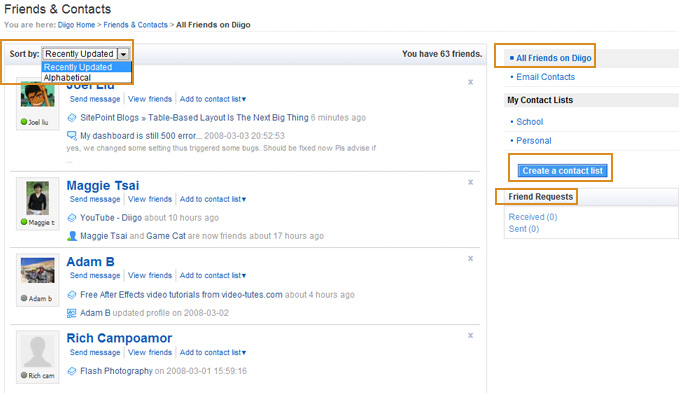Send message to Rich Campoamor
690x393 pixels.
tap(95, 352)
